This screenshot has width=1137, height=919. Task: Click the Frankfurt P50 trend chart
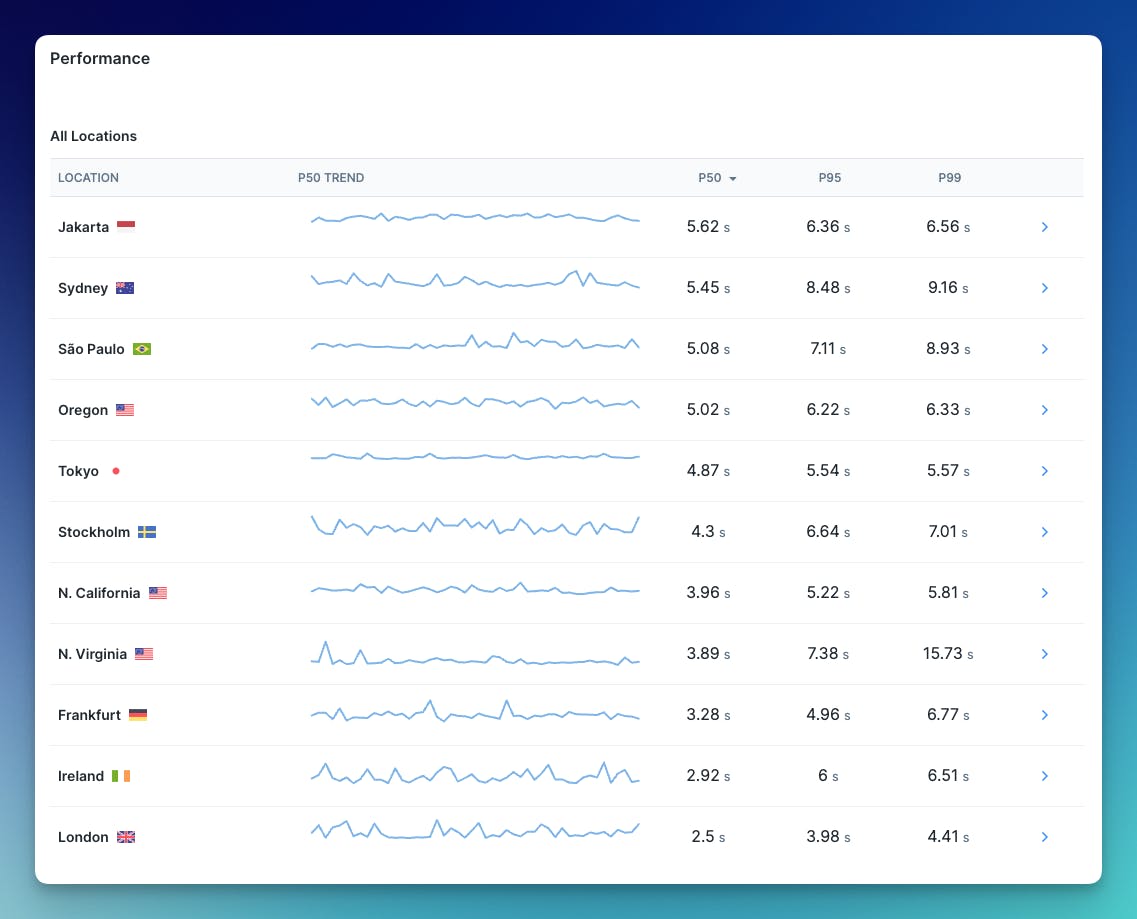click(x=475, y=712)
